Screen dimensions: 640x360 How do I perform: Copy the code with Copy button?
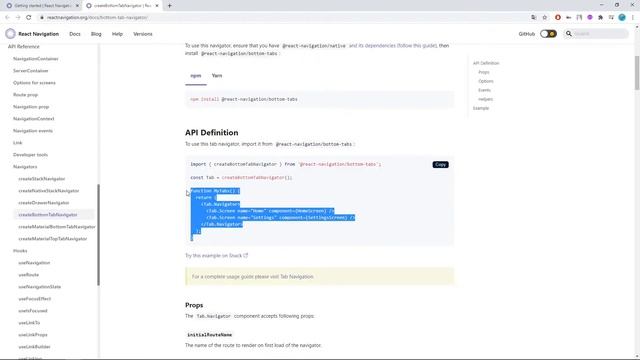pos(440,164)
